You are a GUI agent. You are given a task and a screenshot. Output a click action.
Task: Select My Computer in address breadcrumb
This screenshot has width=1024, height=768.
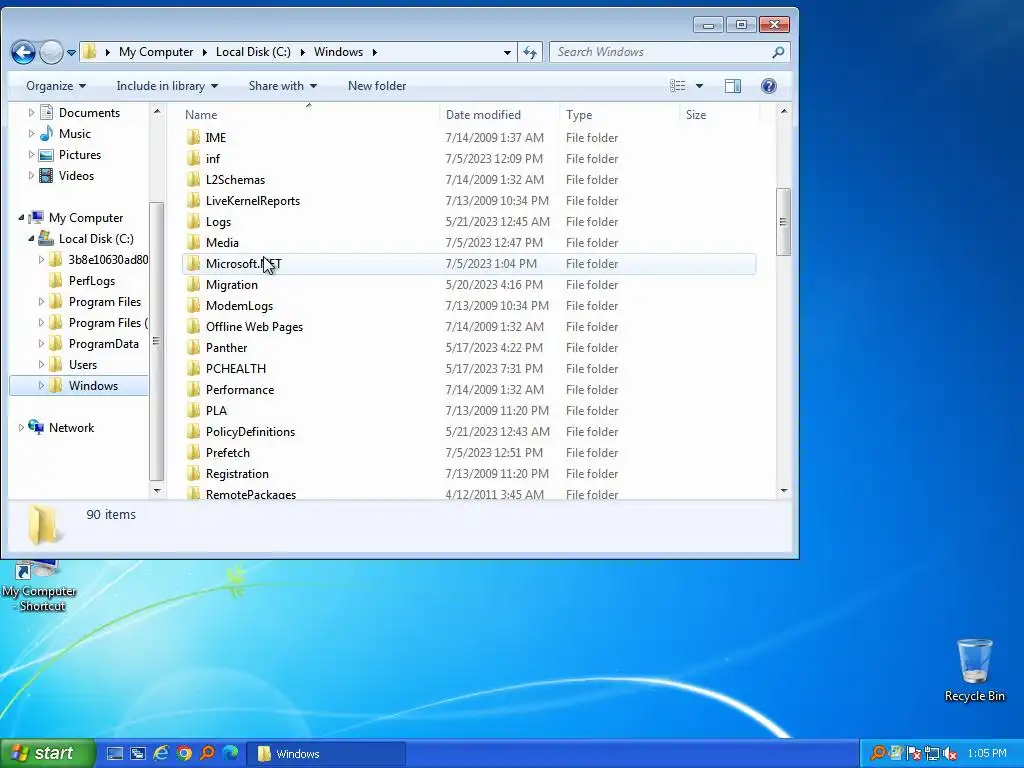tap(156, 52)
